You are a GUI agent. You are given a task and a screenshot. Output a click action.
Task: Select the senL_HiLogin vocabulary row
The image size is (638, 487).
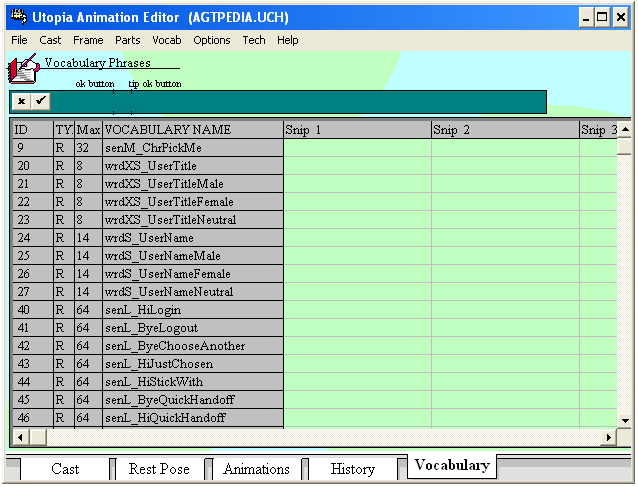point(192,310)
